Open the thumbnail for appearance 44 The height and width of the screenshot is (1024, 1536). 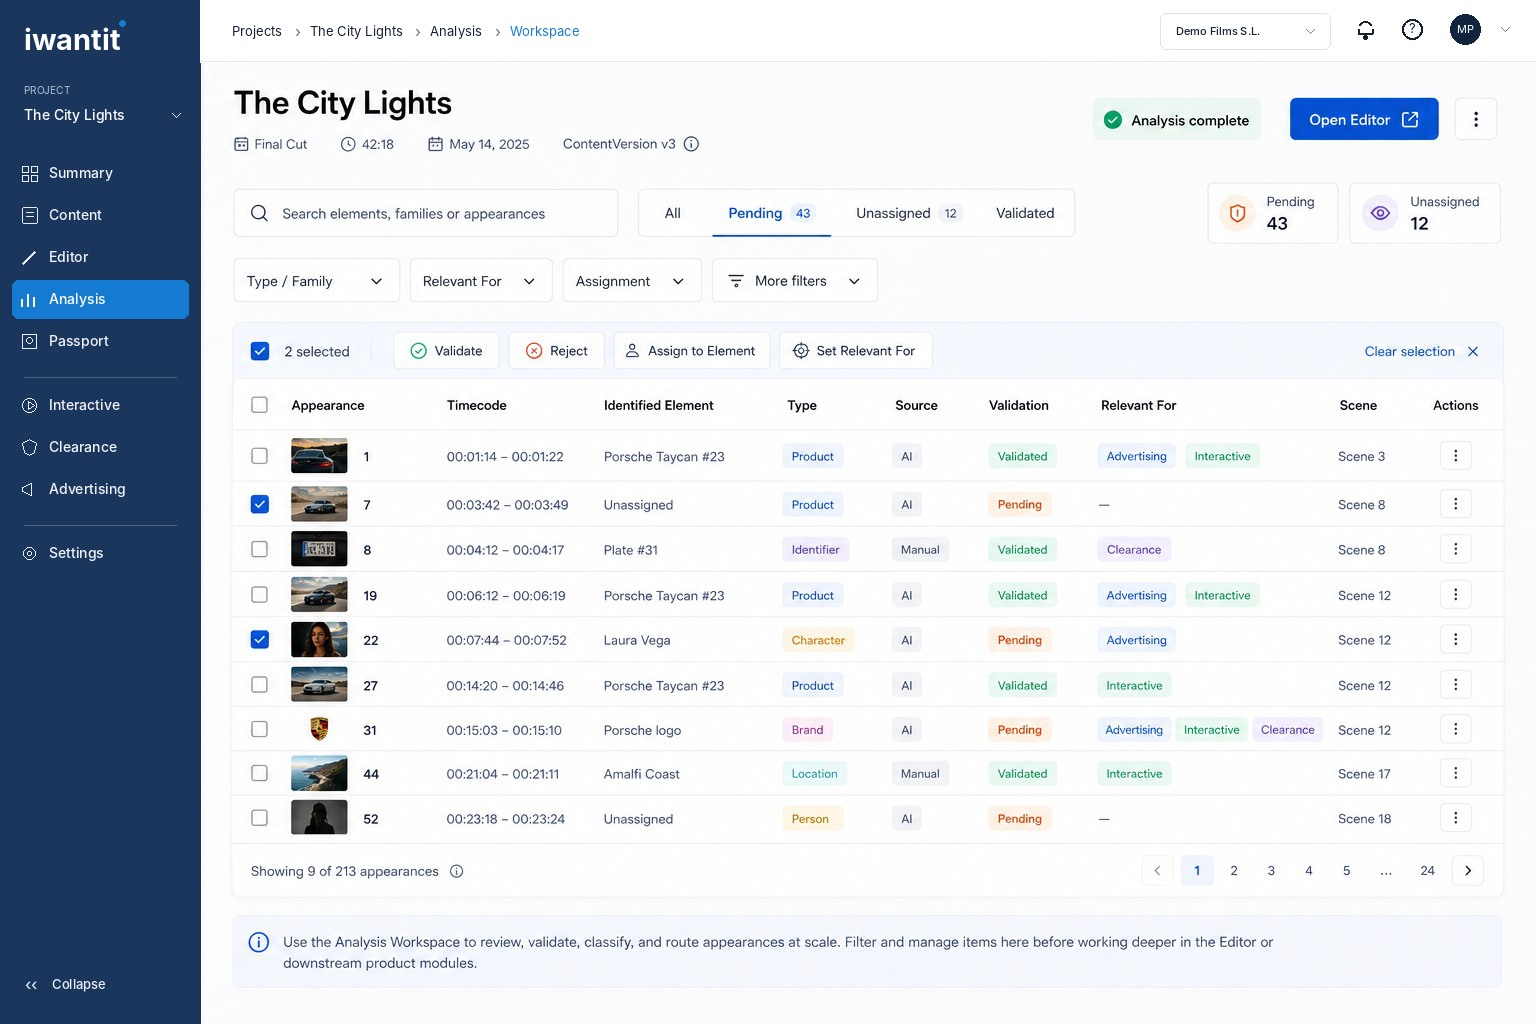pyautogui.click(x=319, y=773)
